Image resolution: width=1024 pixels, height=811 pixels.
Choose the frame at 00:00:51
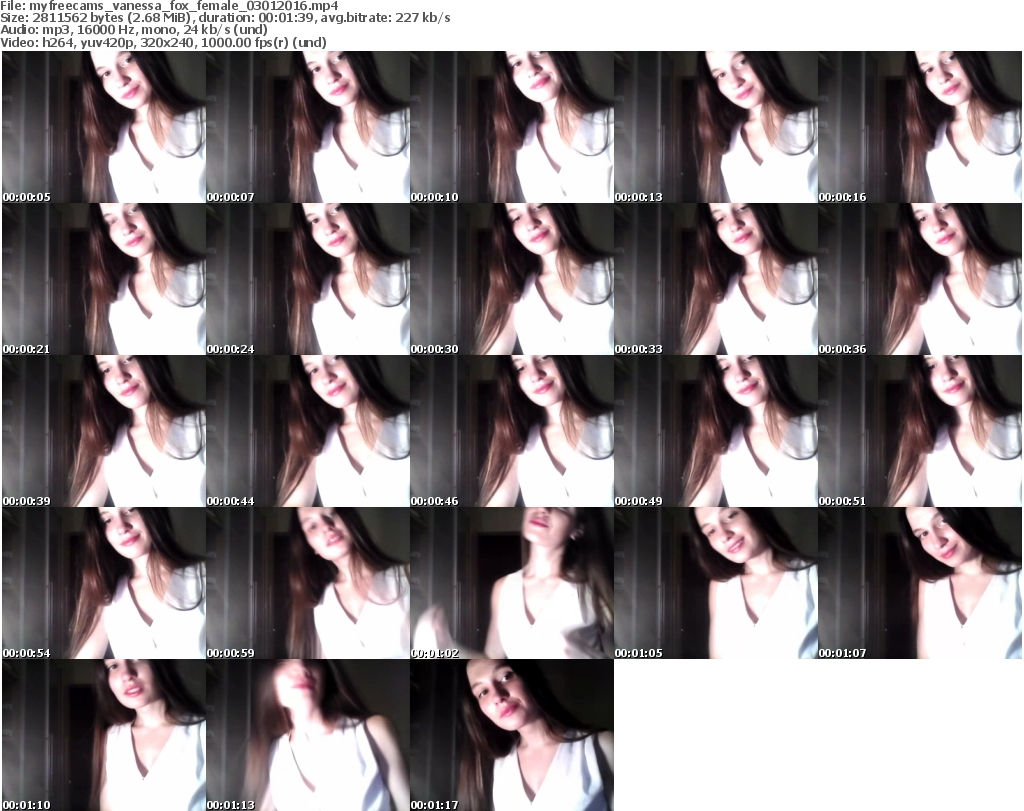pyautogui.click(x=920, y=431)
